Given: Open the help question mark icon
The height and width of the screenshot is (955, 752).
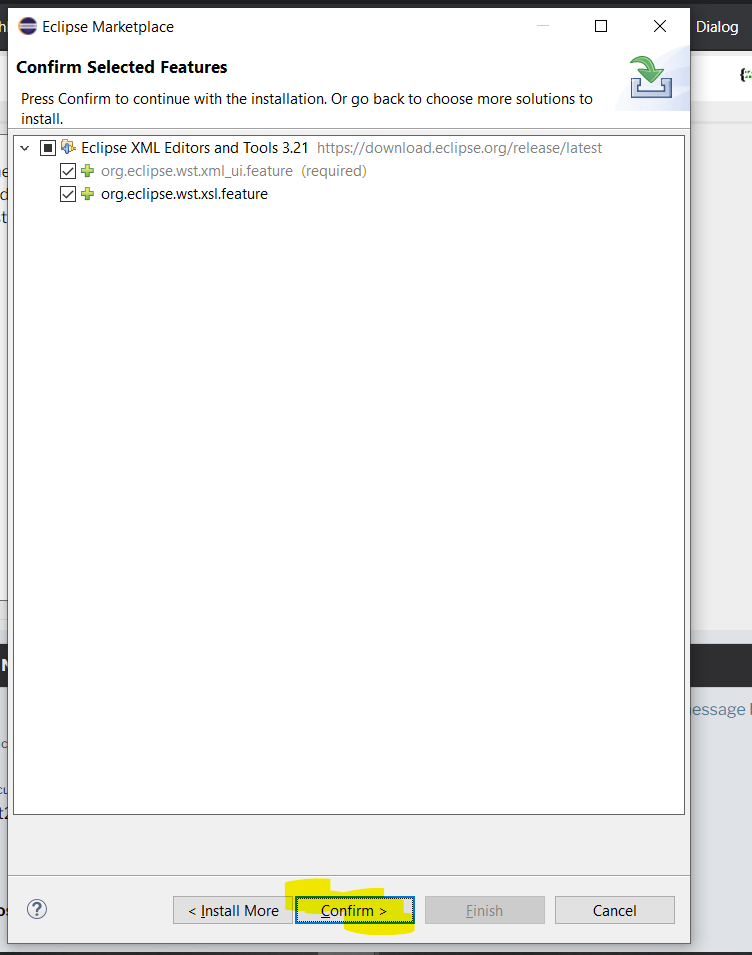Looking at the screenshot, I should 37,909.
